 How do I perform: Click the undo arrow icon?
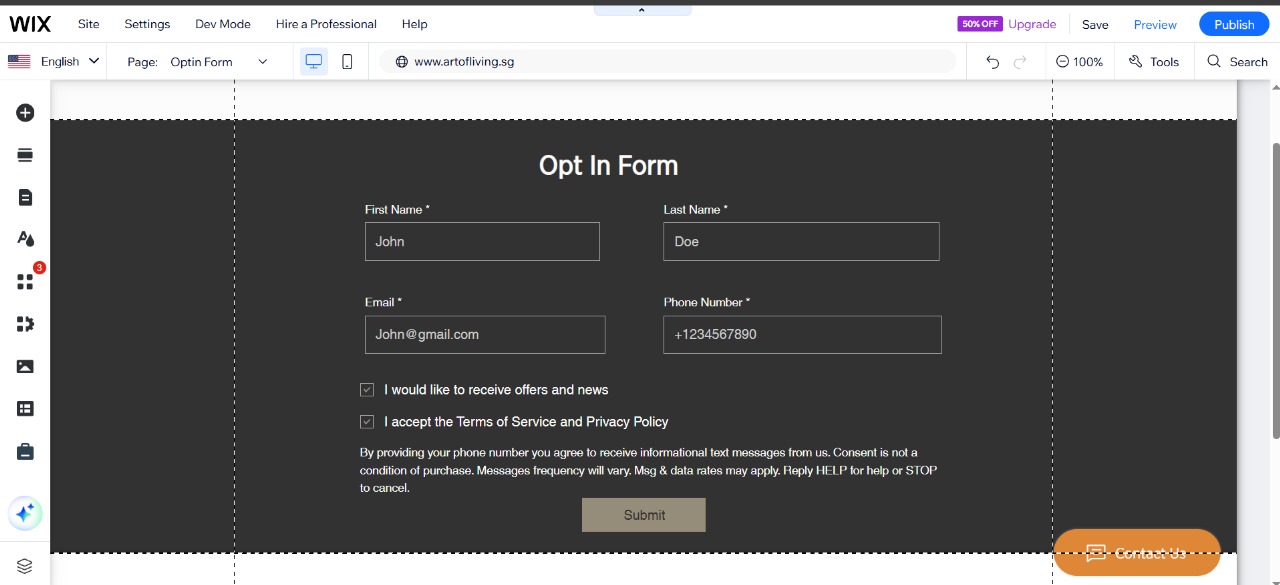click(x=992, y=62)
